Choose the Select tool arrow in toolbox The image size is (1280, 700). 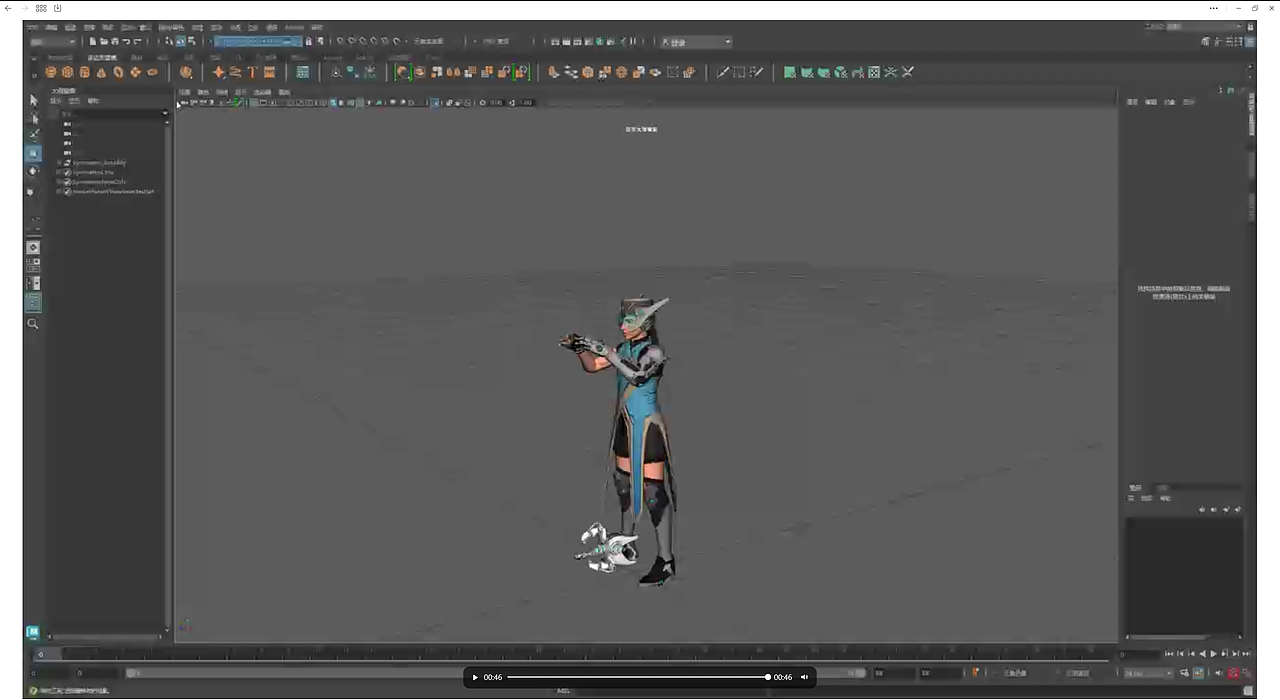click(x=33, y=100)
